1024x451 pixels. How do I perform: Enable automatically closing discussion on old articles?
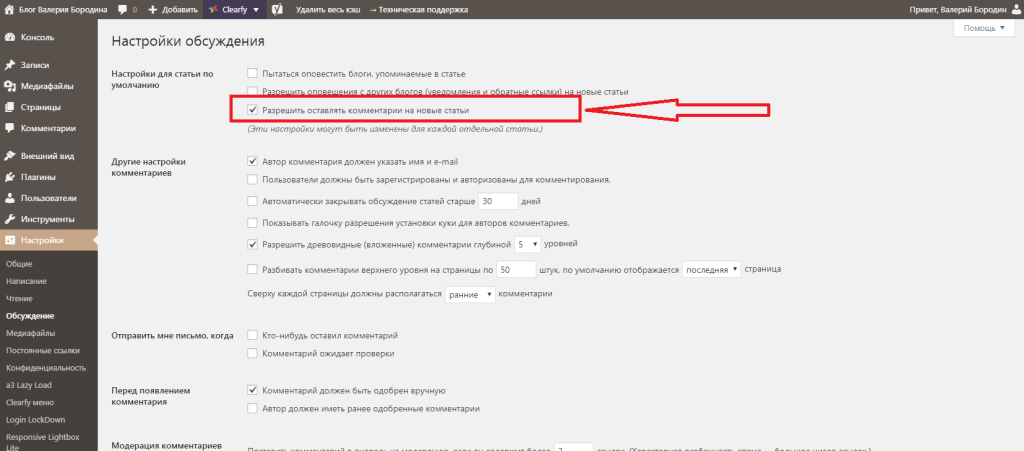(252, 201)
